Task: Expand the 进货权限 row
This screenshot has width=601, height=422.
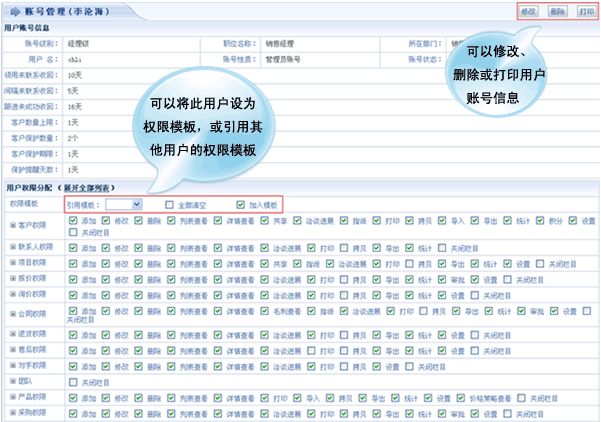Action: [13, 334]
